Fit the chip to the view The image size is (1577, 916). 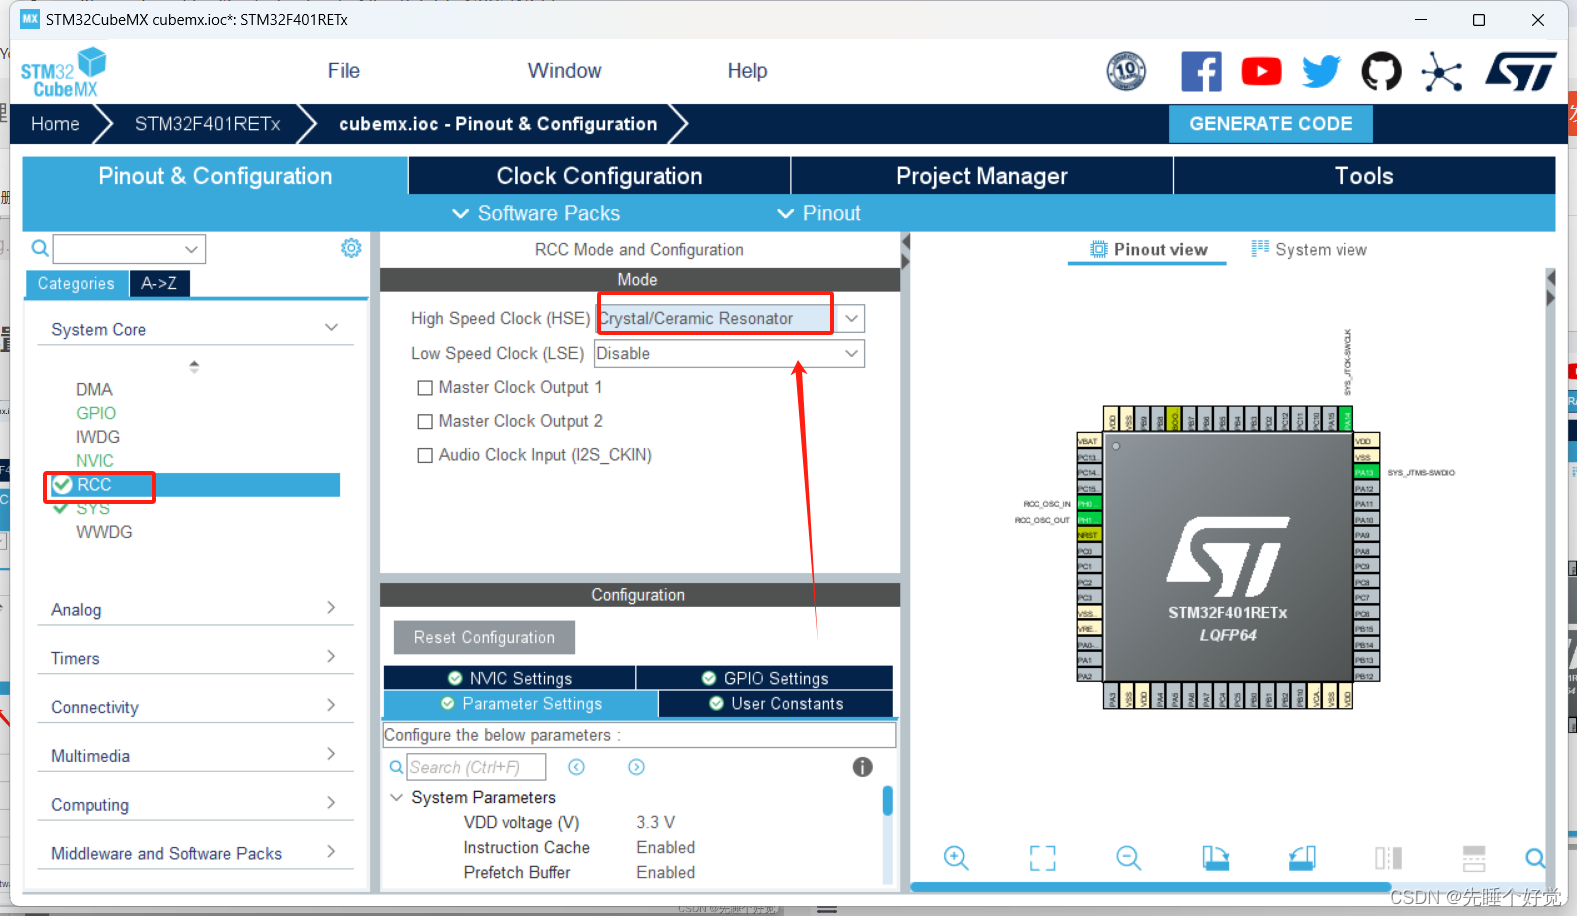(x=1042, y=858)
